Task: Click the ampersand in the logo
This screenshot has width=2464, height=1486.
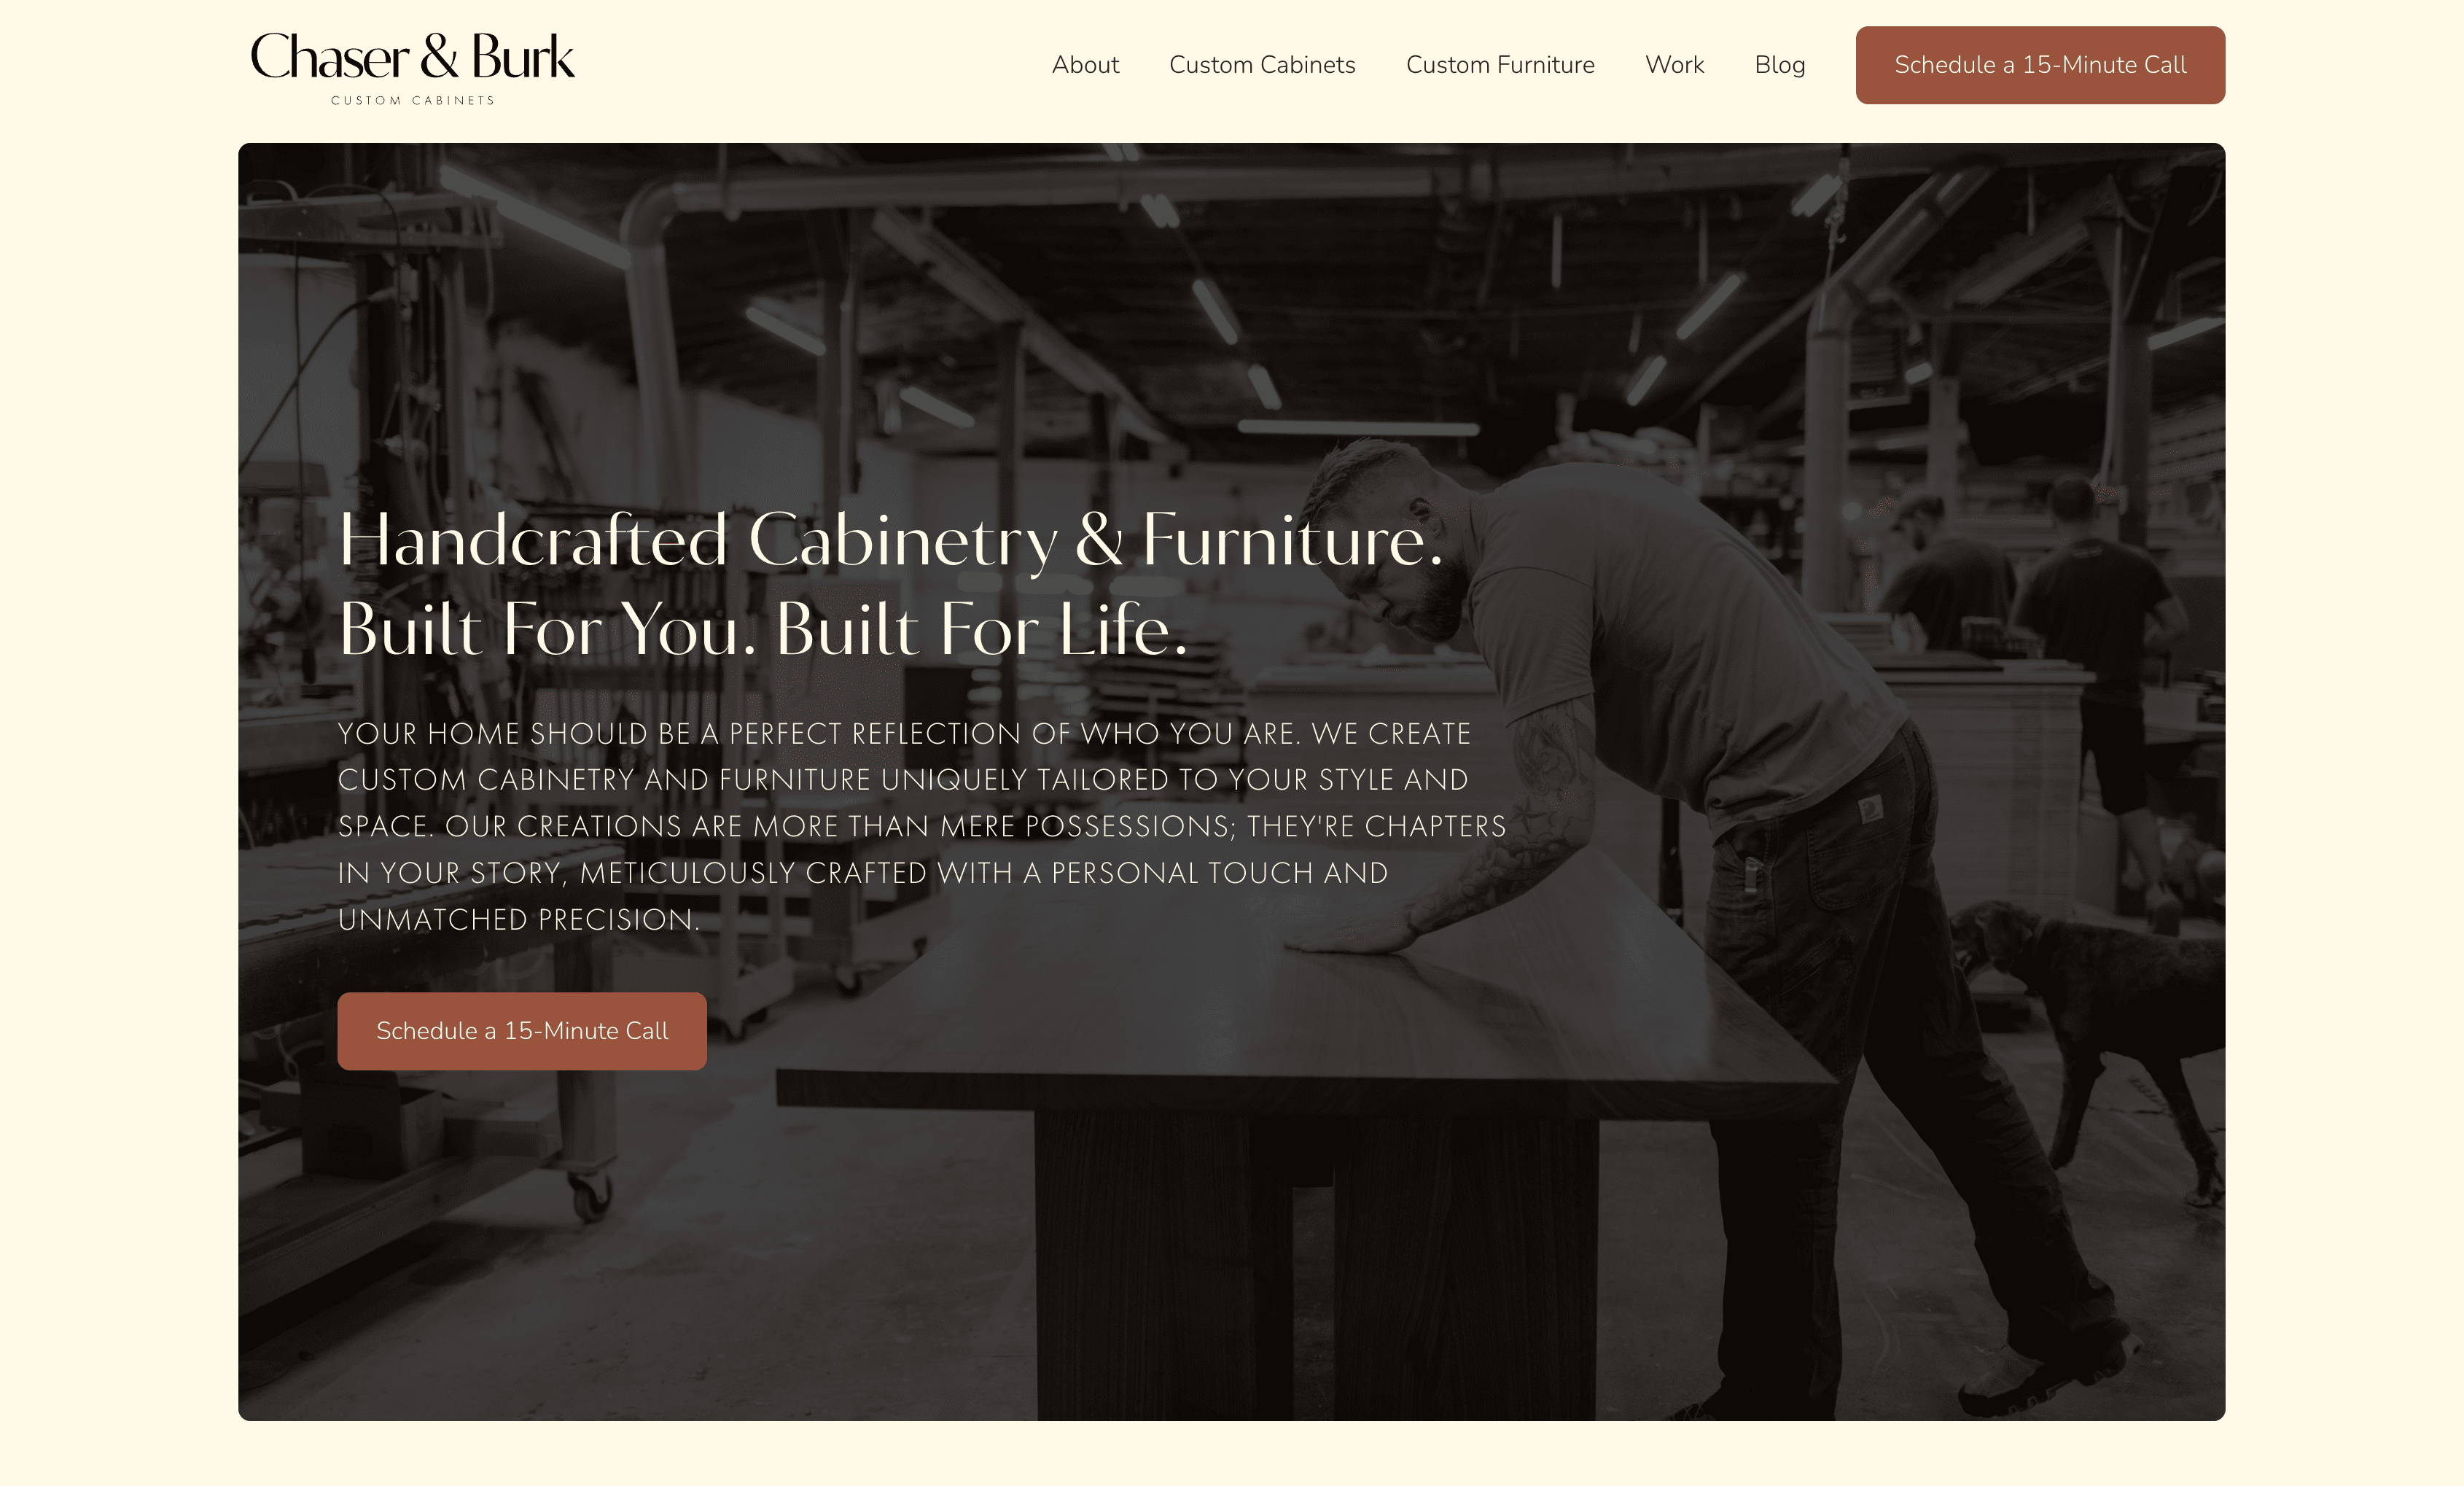Action: tap(440, 57)
